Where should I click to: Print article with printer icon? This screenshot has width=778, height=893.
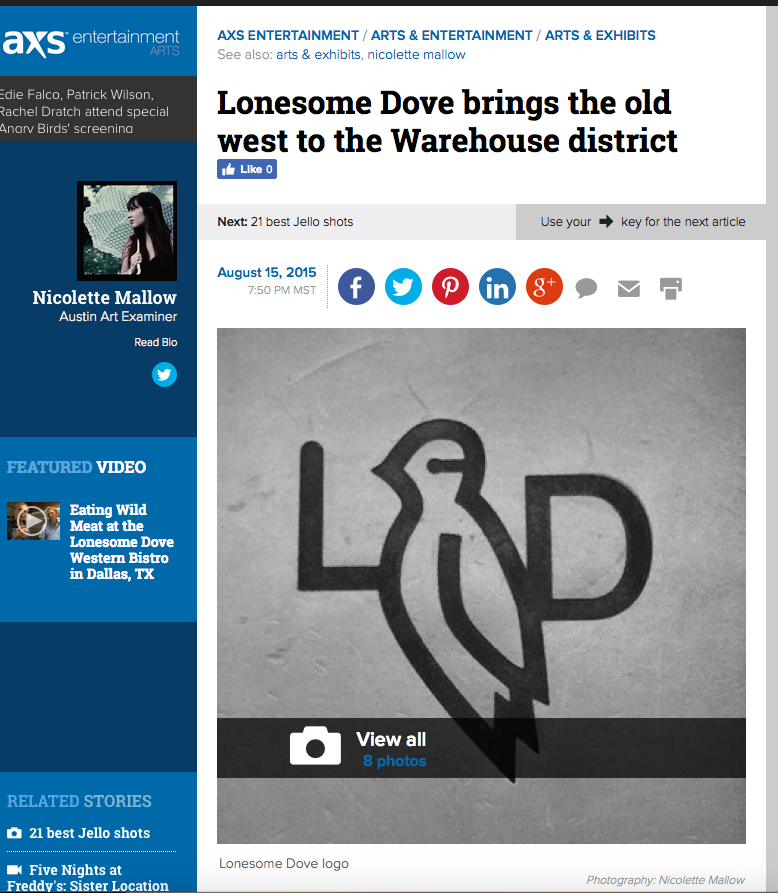click(x=671, y=289)
